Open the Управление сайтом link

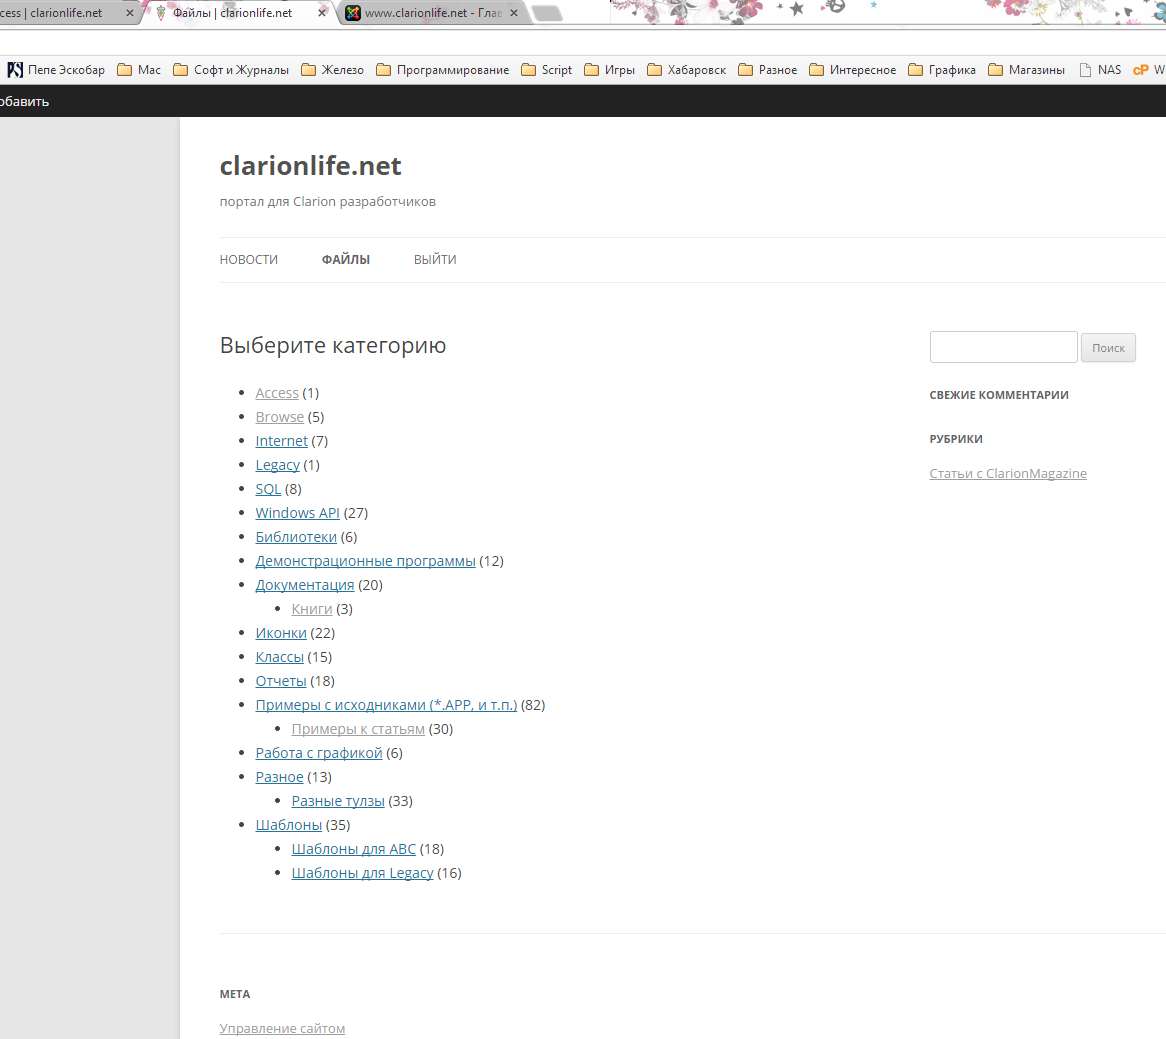(282, 1028)
